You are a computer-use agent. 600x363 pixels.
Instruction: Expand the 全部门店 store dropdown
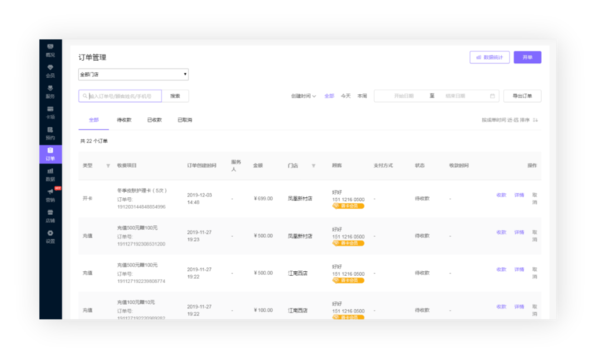click(x=133, y=74)
